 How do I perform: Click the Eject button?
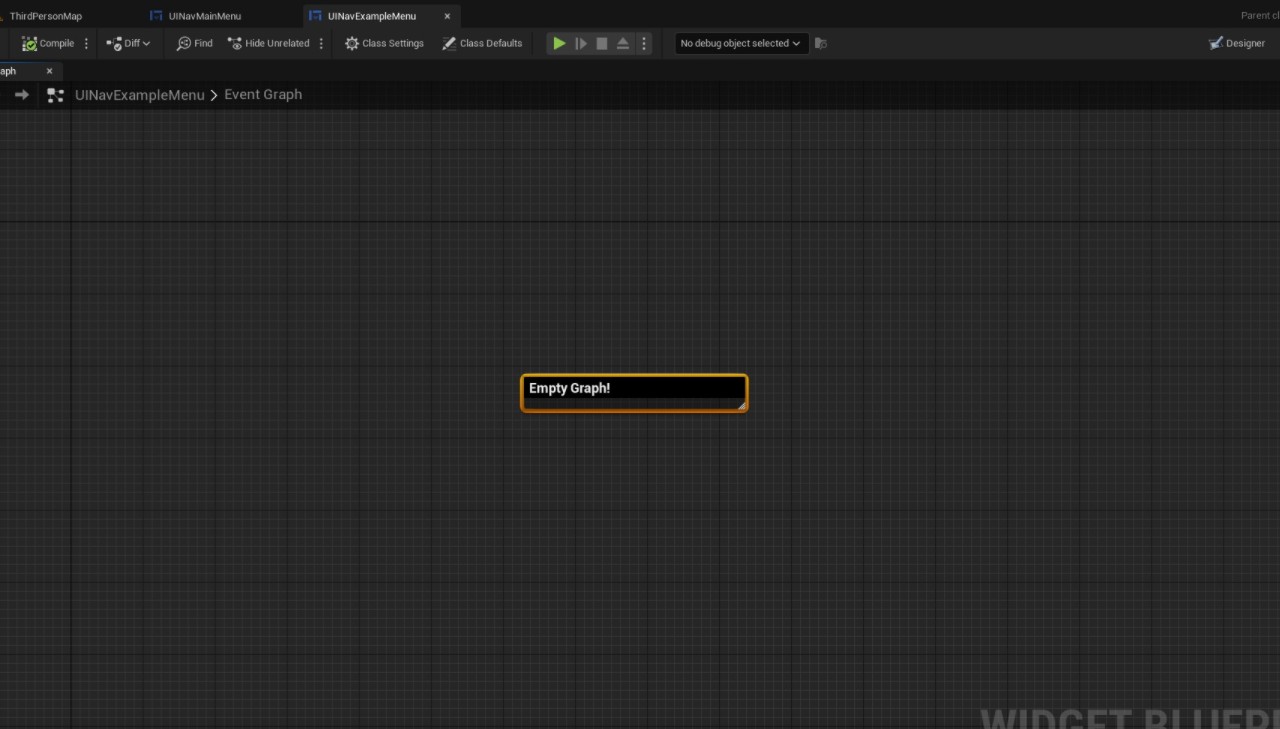coord(623,43)
